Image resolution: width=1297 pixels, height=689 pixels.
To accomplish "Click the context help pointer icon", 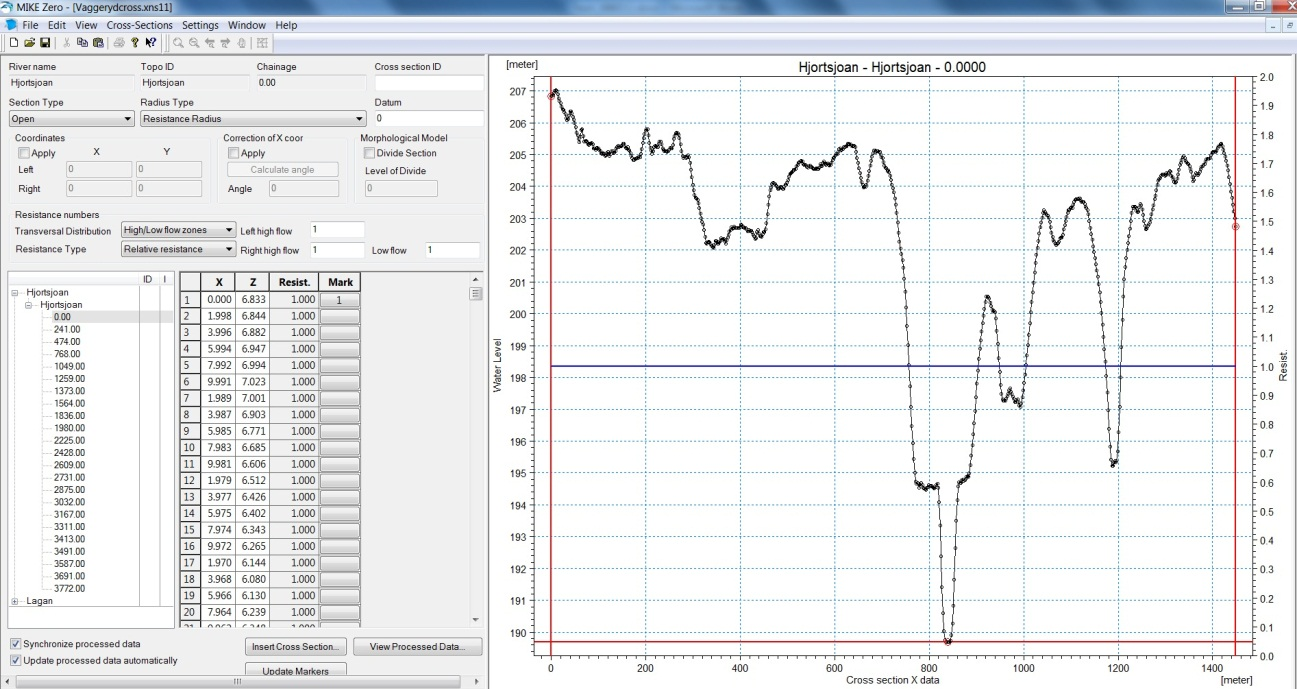I will (x=150, y=43).
